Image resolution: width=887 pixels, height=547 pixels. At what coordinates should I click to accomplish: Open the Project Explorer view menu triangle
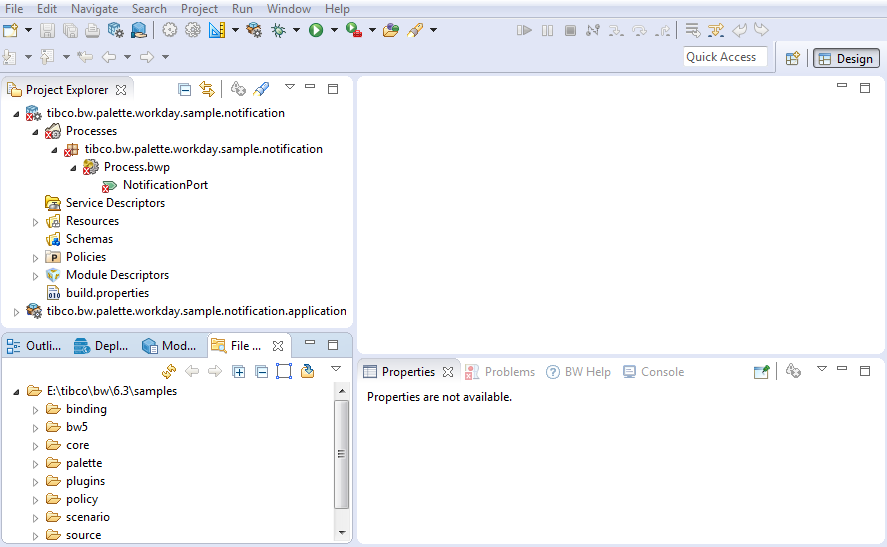(290, 87)
